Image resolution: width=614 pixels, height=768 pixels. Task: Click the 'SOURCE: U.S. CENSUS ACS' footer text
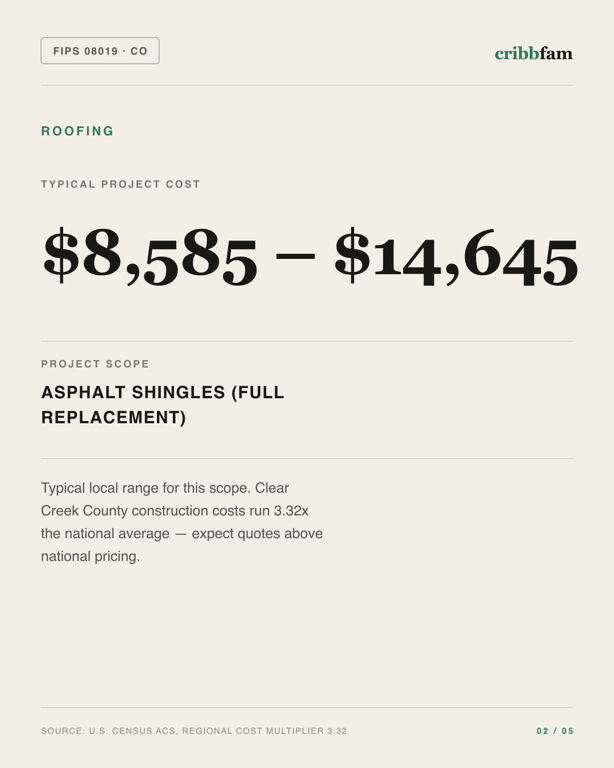109,731
